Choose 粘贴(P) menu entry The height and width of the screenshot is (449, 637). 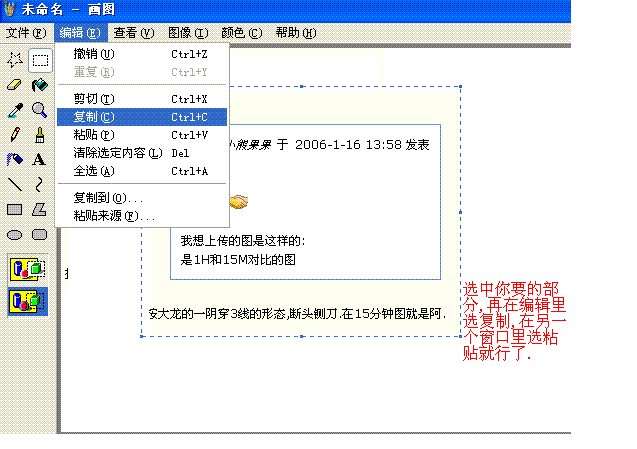[142, 135]
